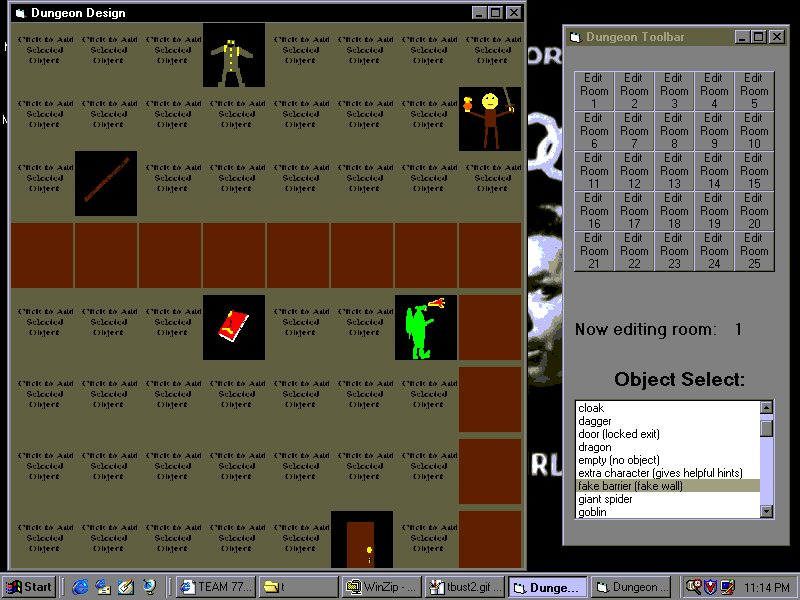Image resolution: width=800 pixels, height=600 pixels.
Task: Select the red book tile
Action: point(234,327)
